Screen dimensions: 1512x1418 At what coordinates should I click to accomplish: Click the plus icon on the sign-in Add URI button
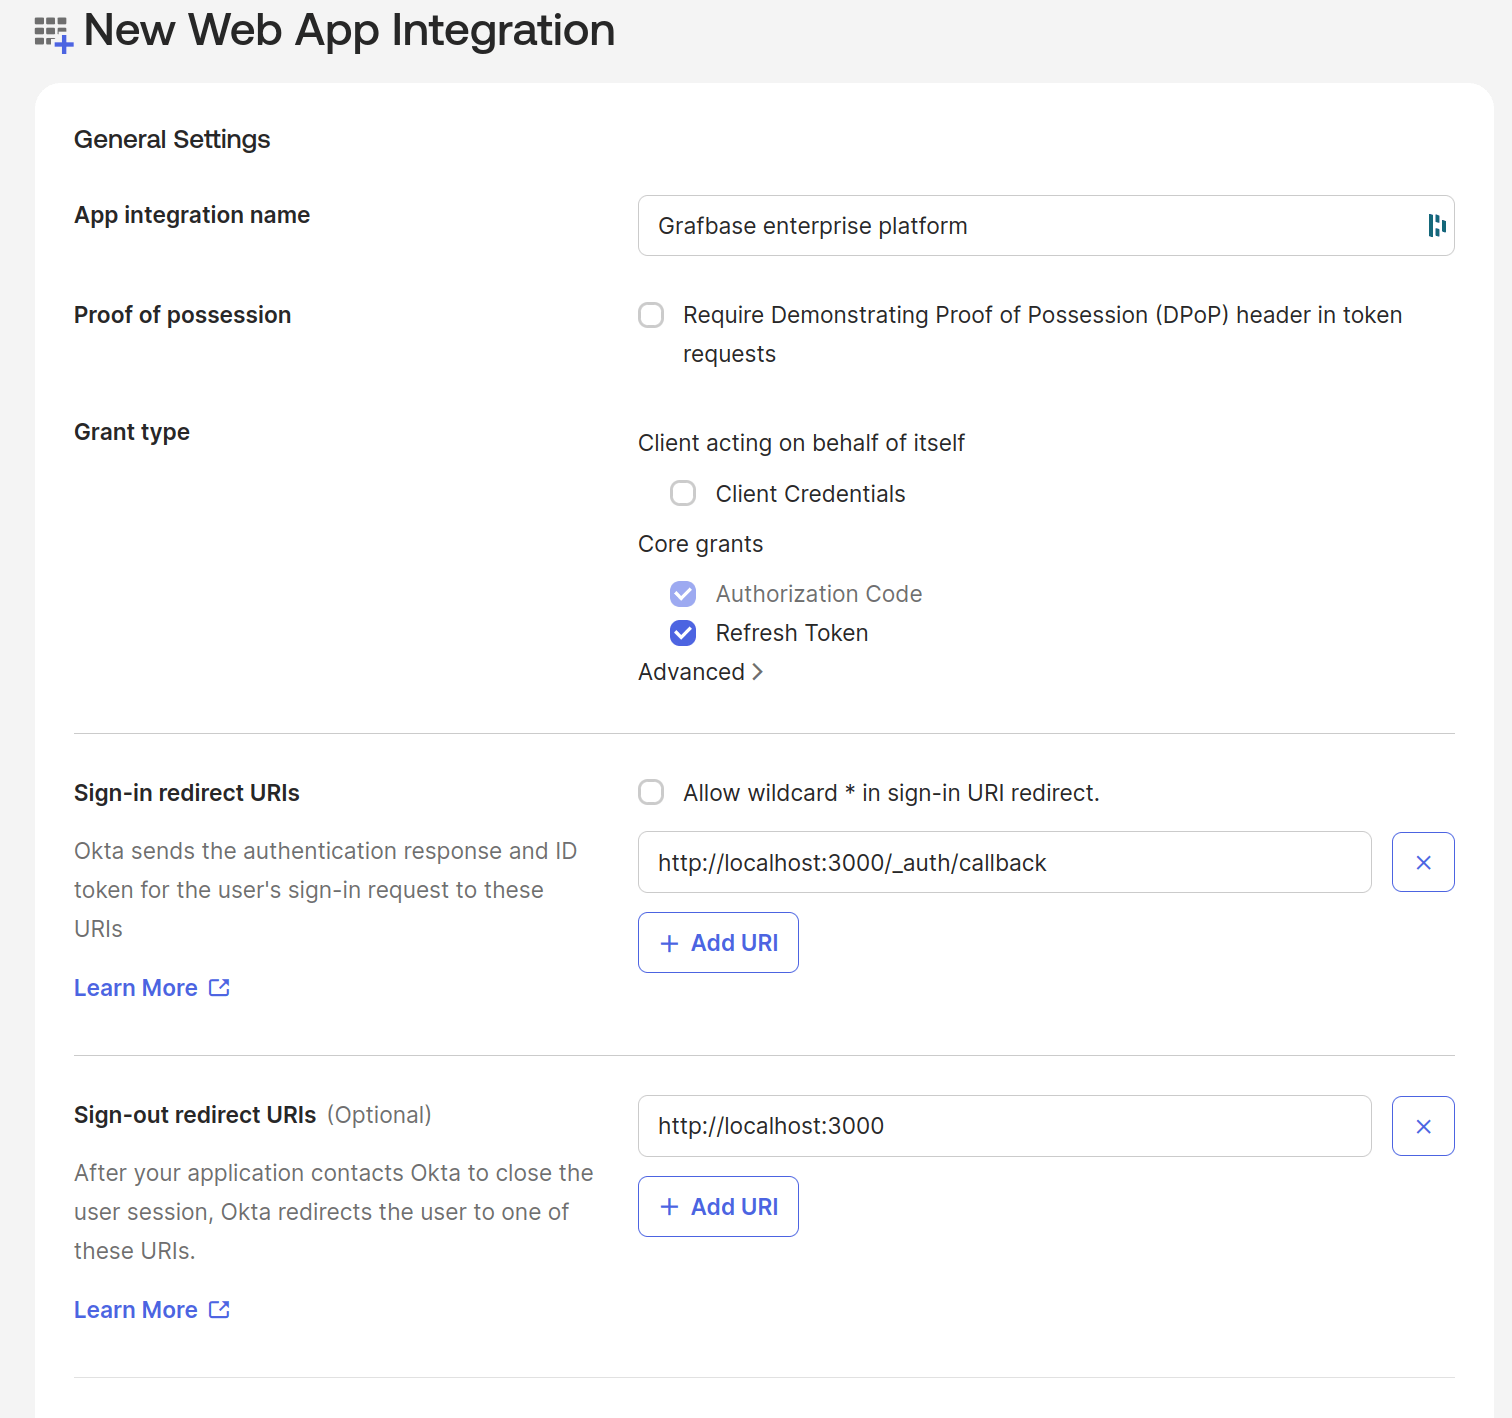pyautogui.click(x=668, y=942)
